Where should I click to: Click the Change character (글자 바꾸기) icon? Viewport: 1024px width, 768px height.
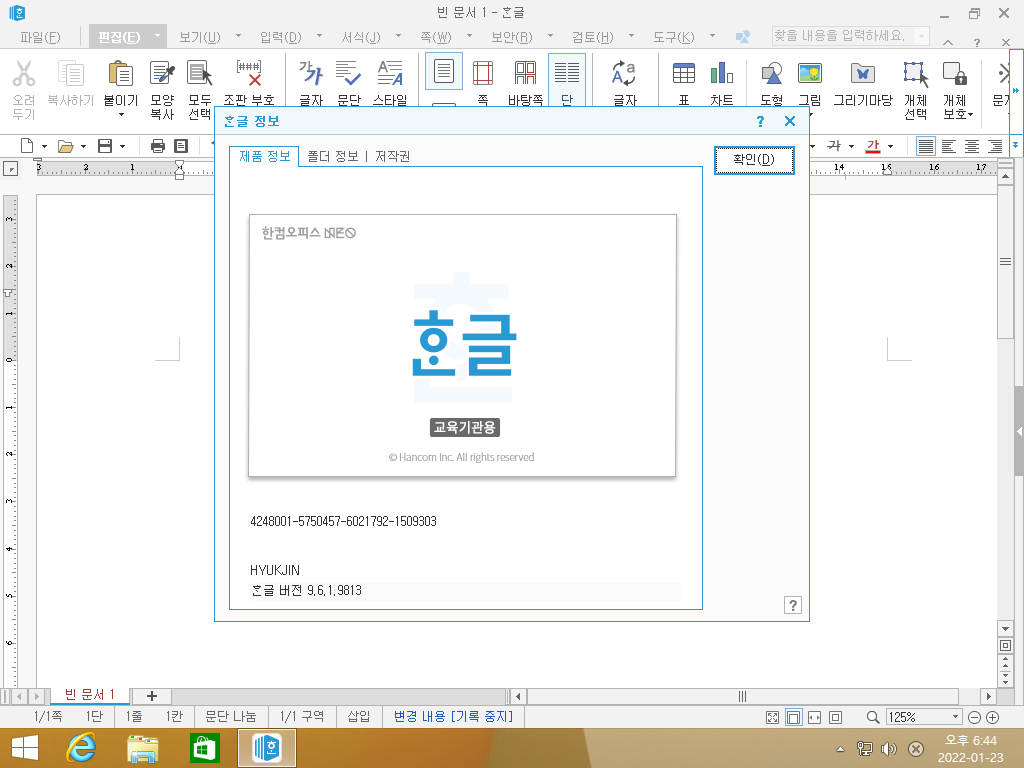pyautogui.click(x=624, y=73)
